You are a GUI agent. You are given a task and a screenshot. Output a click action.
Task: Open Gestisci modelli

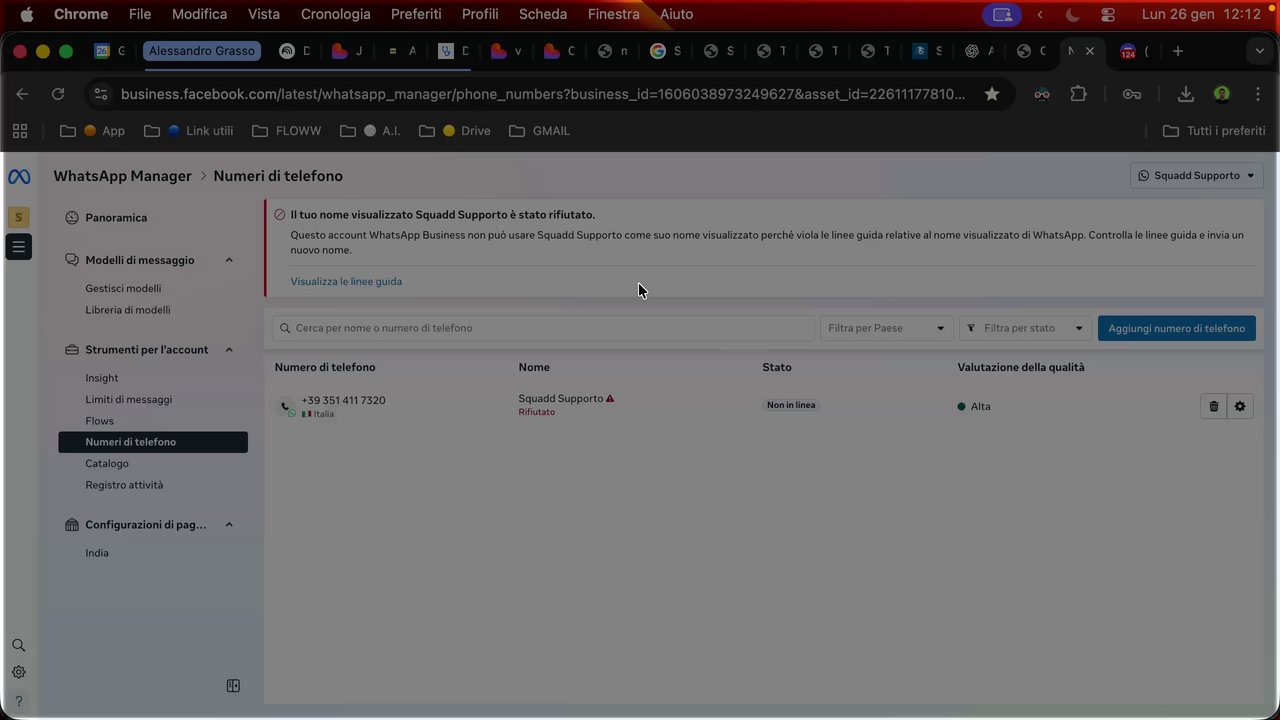[123, 288]
